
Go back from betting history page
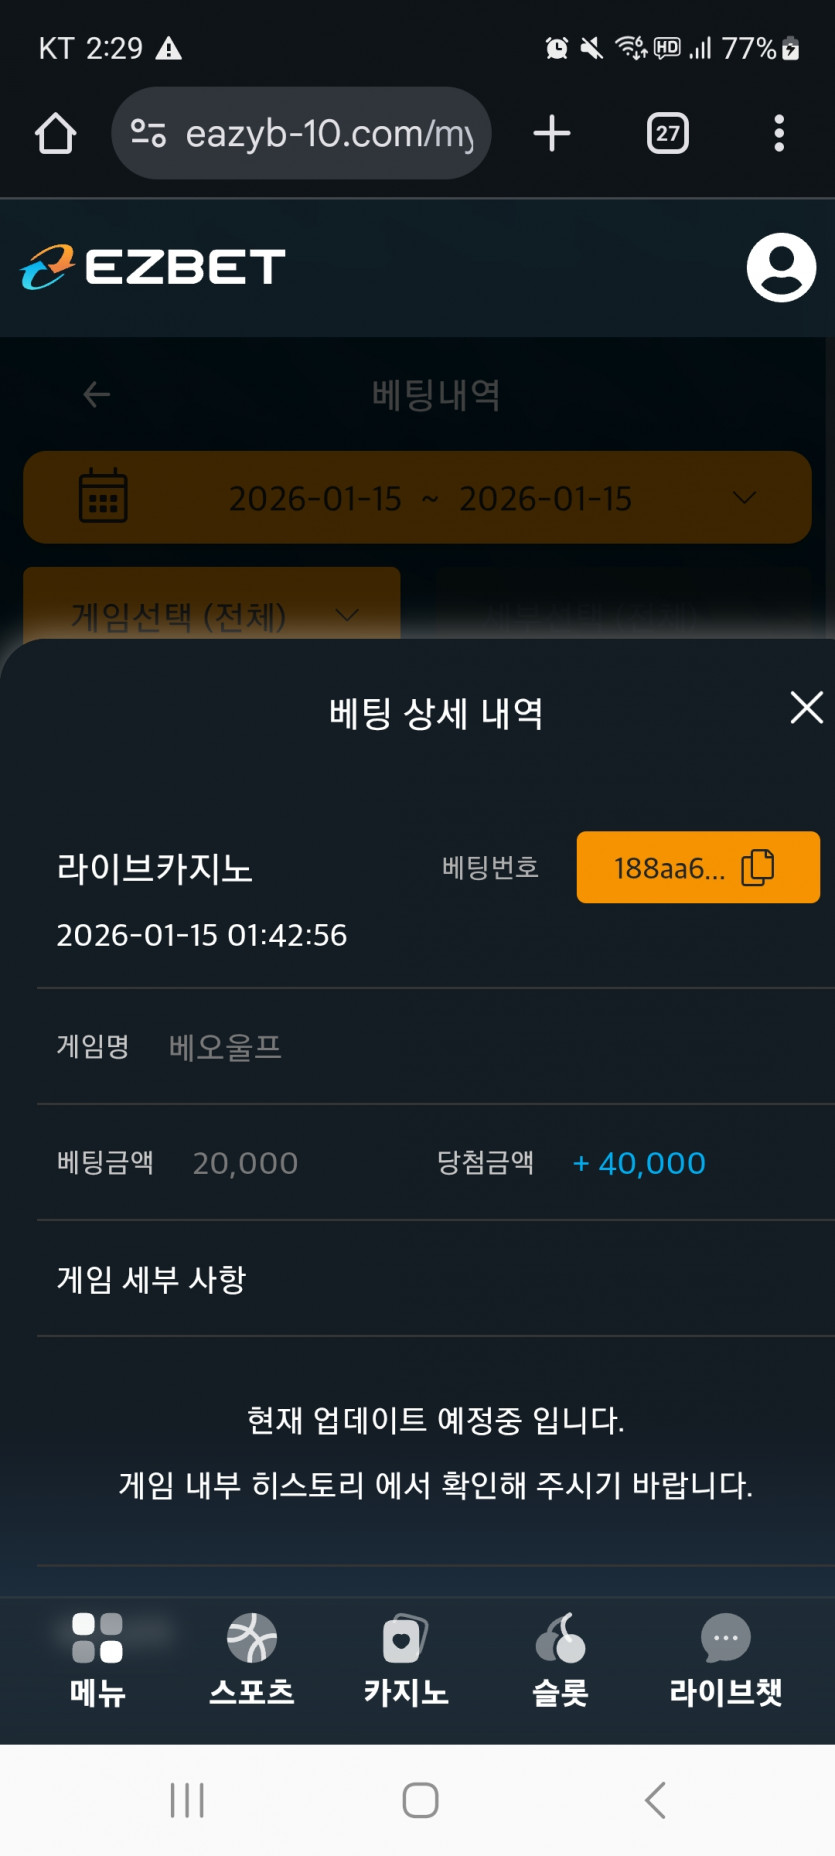(97, 395)
